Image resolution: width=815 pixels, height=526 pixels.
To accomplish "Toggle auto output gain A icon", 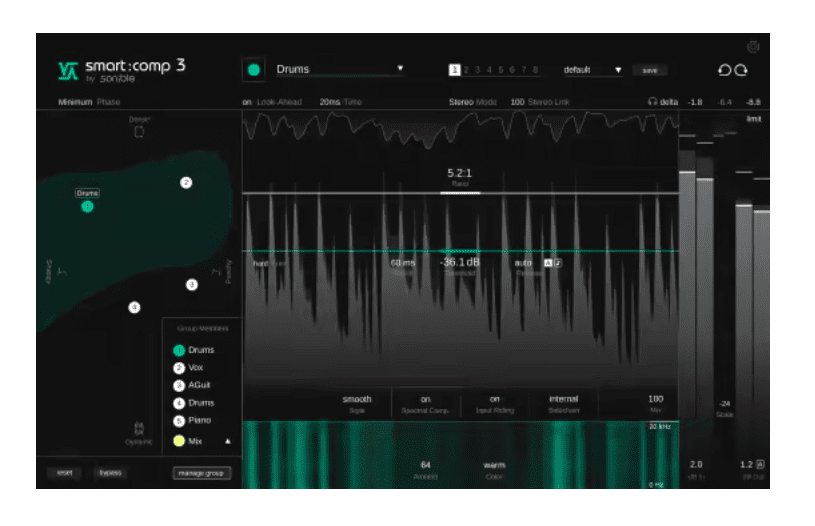I will coord(760,464).
